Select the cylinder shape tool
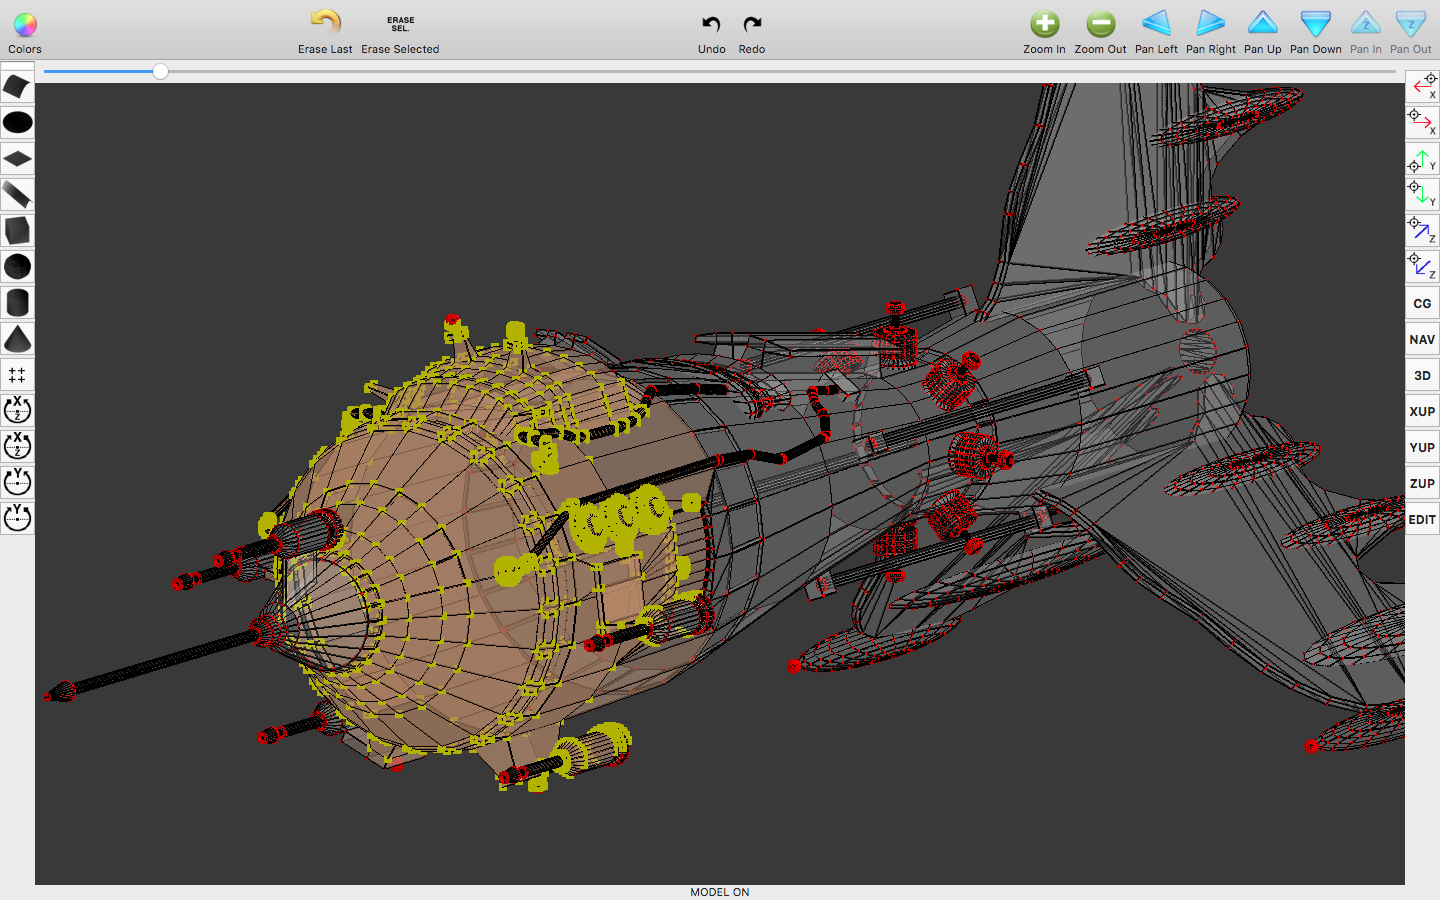Screen dimensions: 1440x900 (x=17, y=302)
